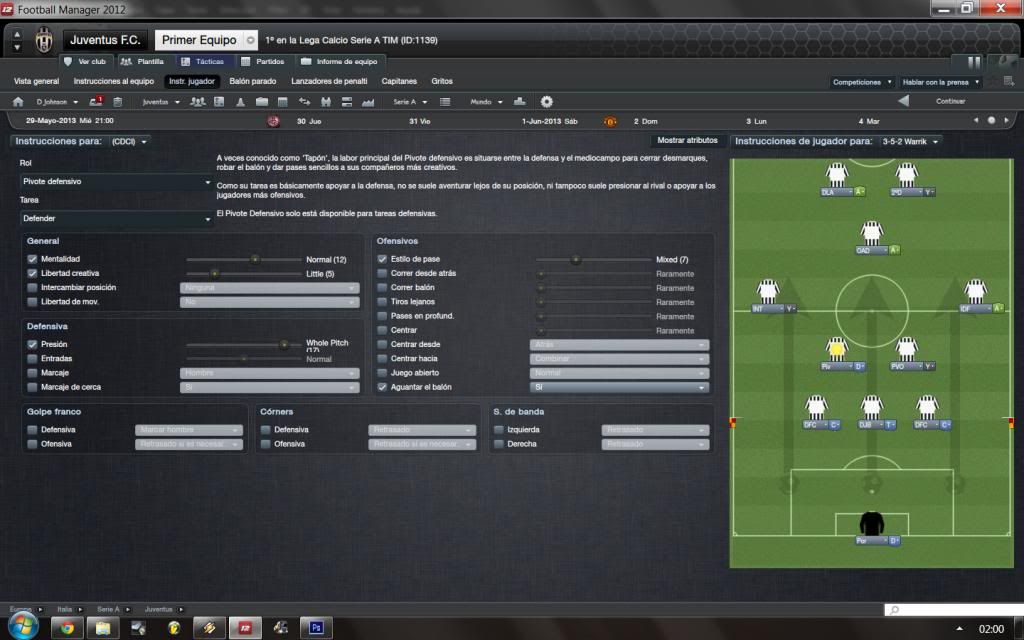Image resolution: width=1024 pixels, height=640 pixels.
Task: Click the calendar fixtures icon in the toolbar
Action: (x=283, y=102)
